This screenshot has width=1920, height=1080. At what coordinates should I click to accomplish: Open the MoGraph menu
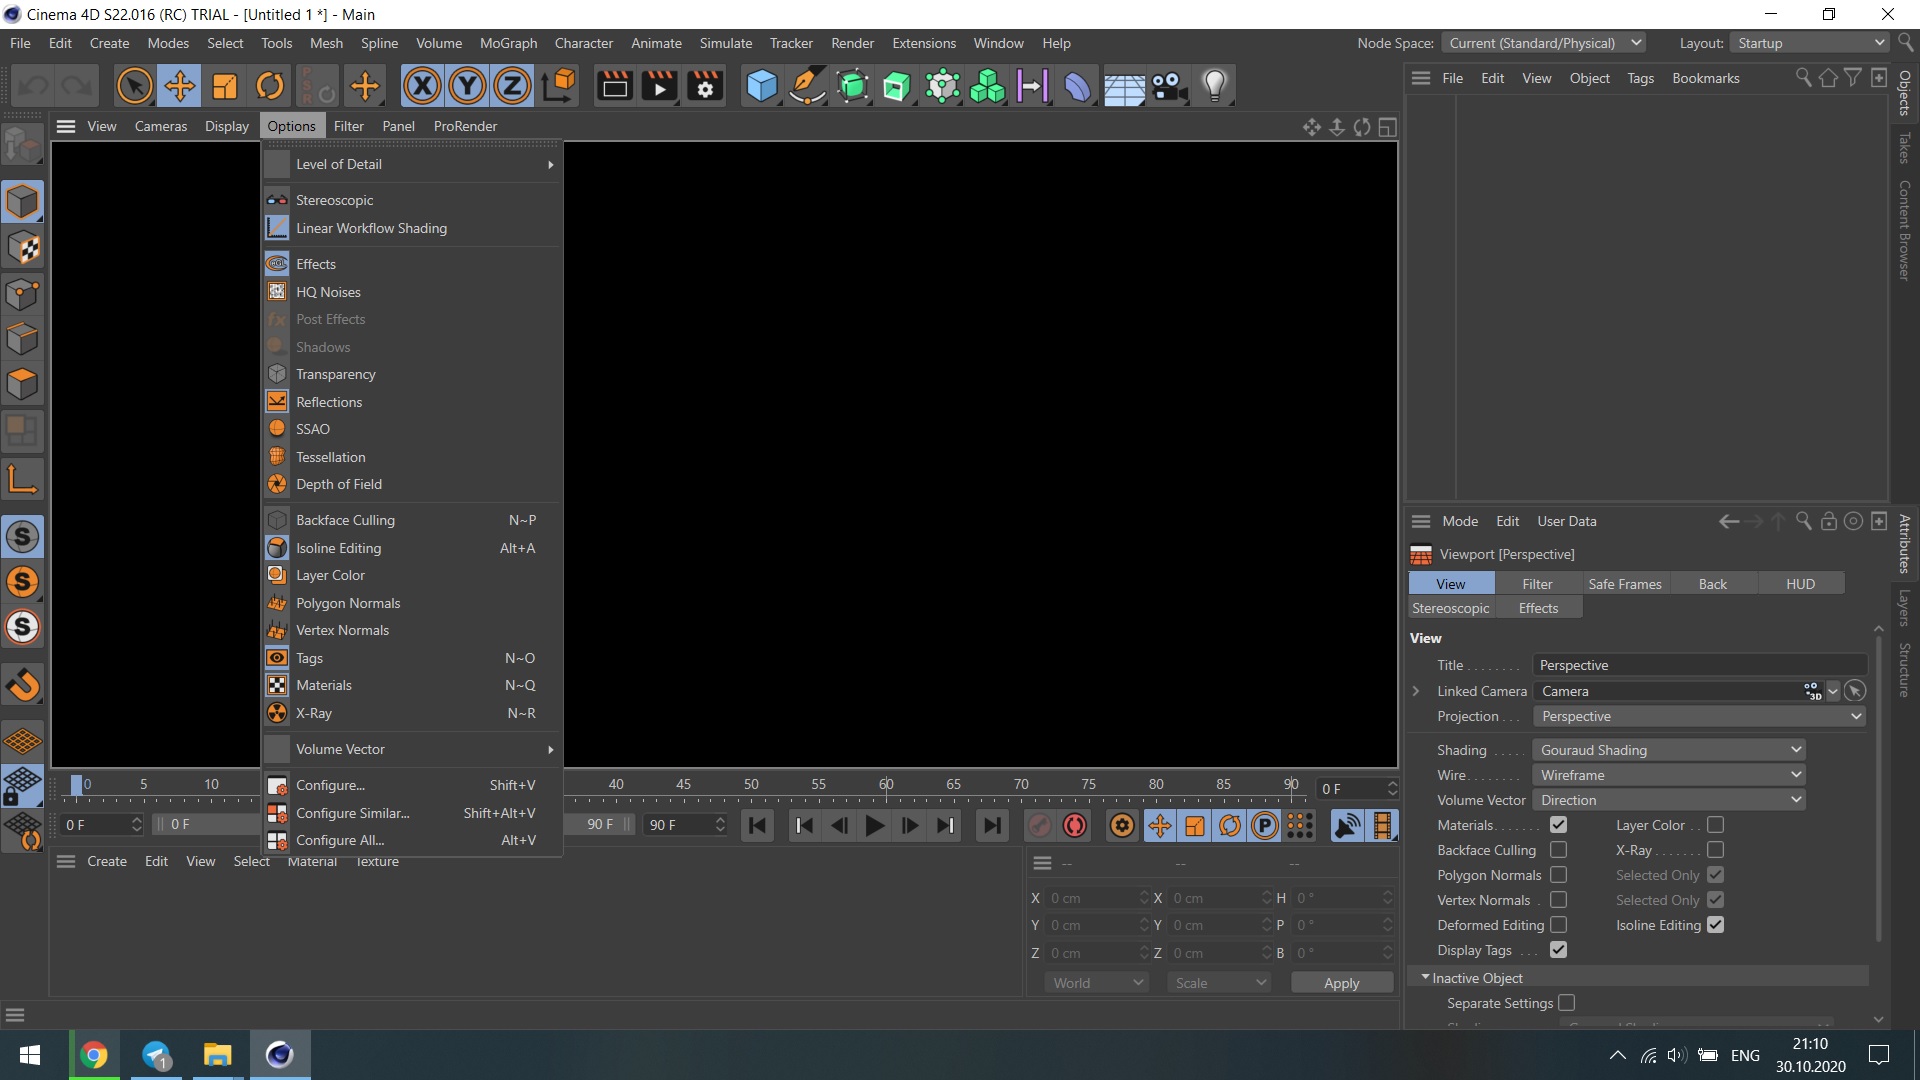tap(508, 43)
